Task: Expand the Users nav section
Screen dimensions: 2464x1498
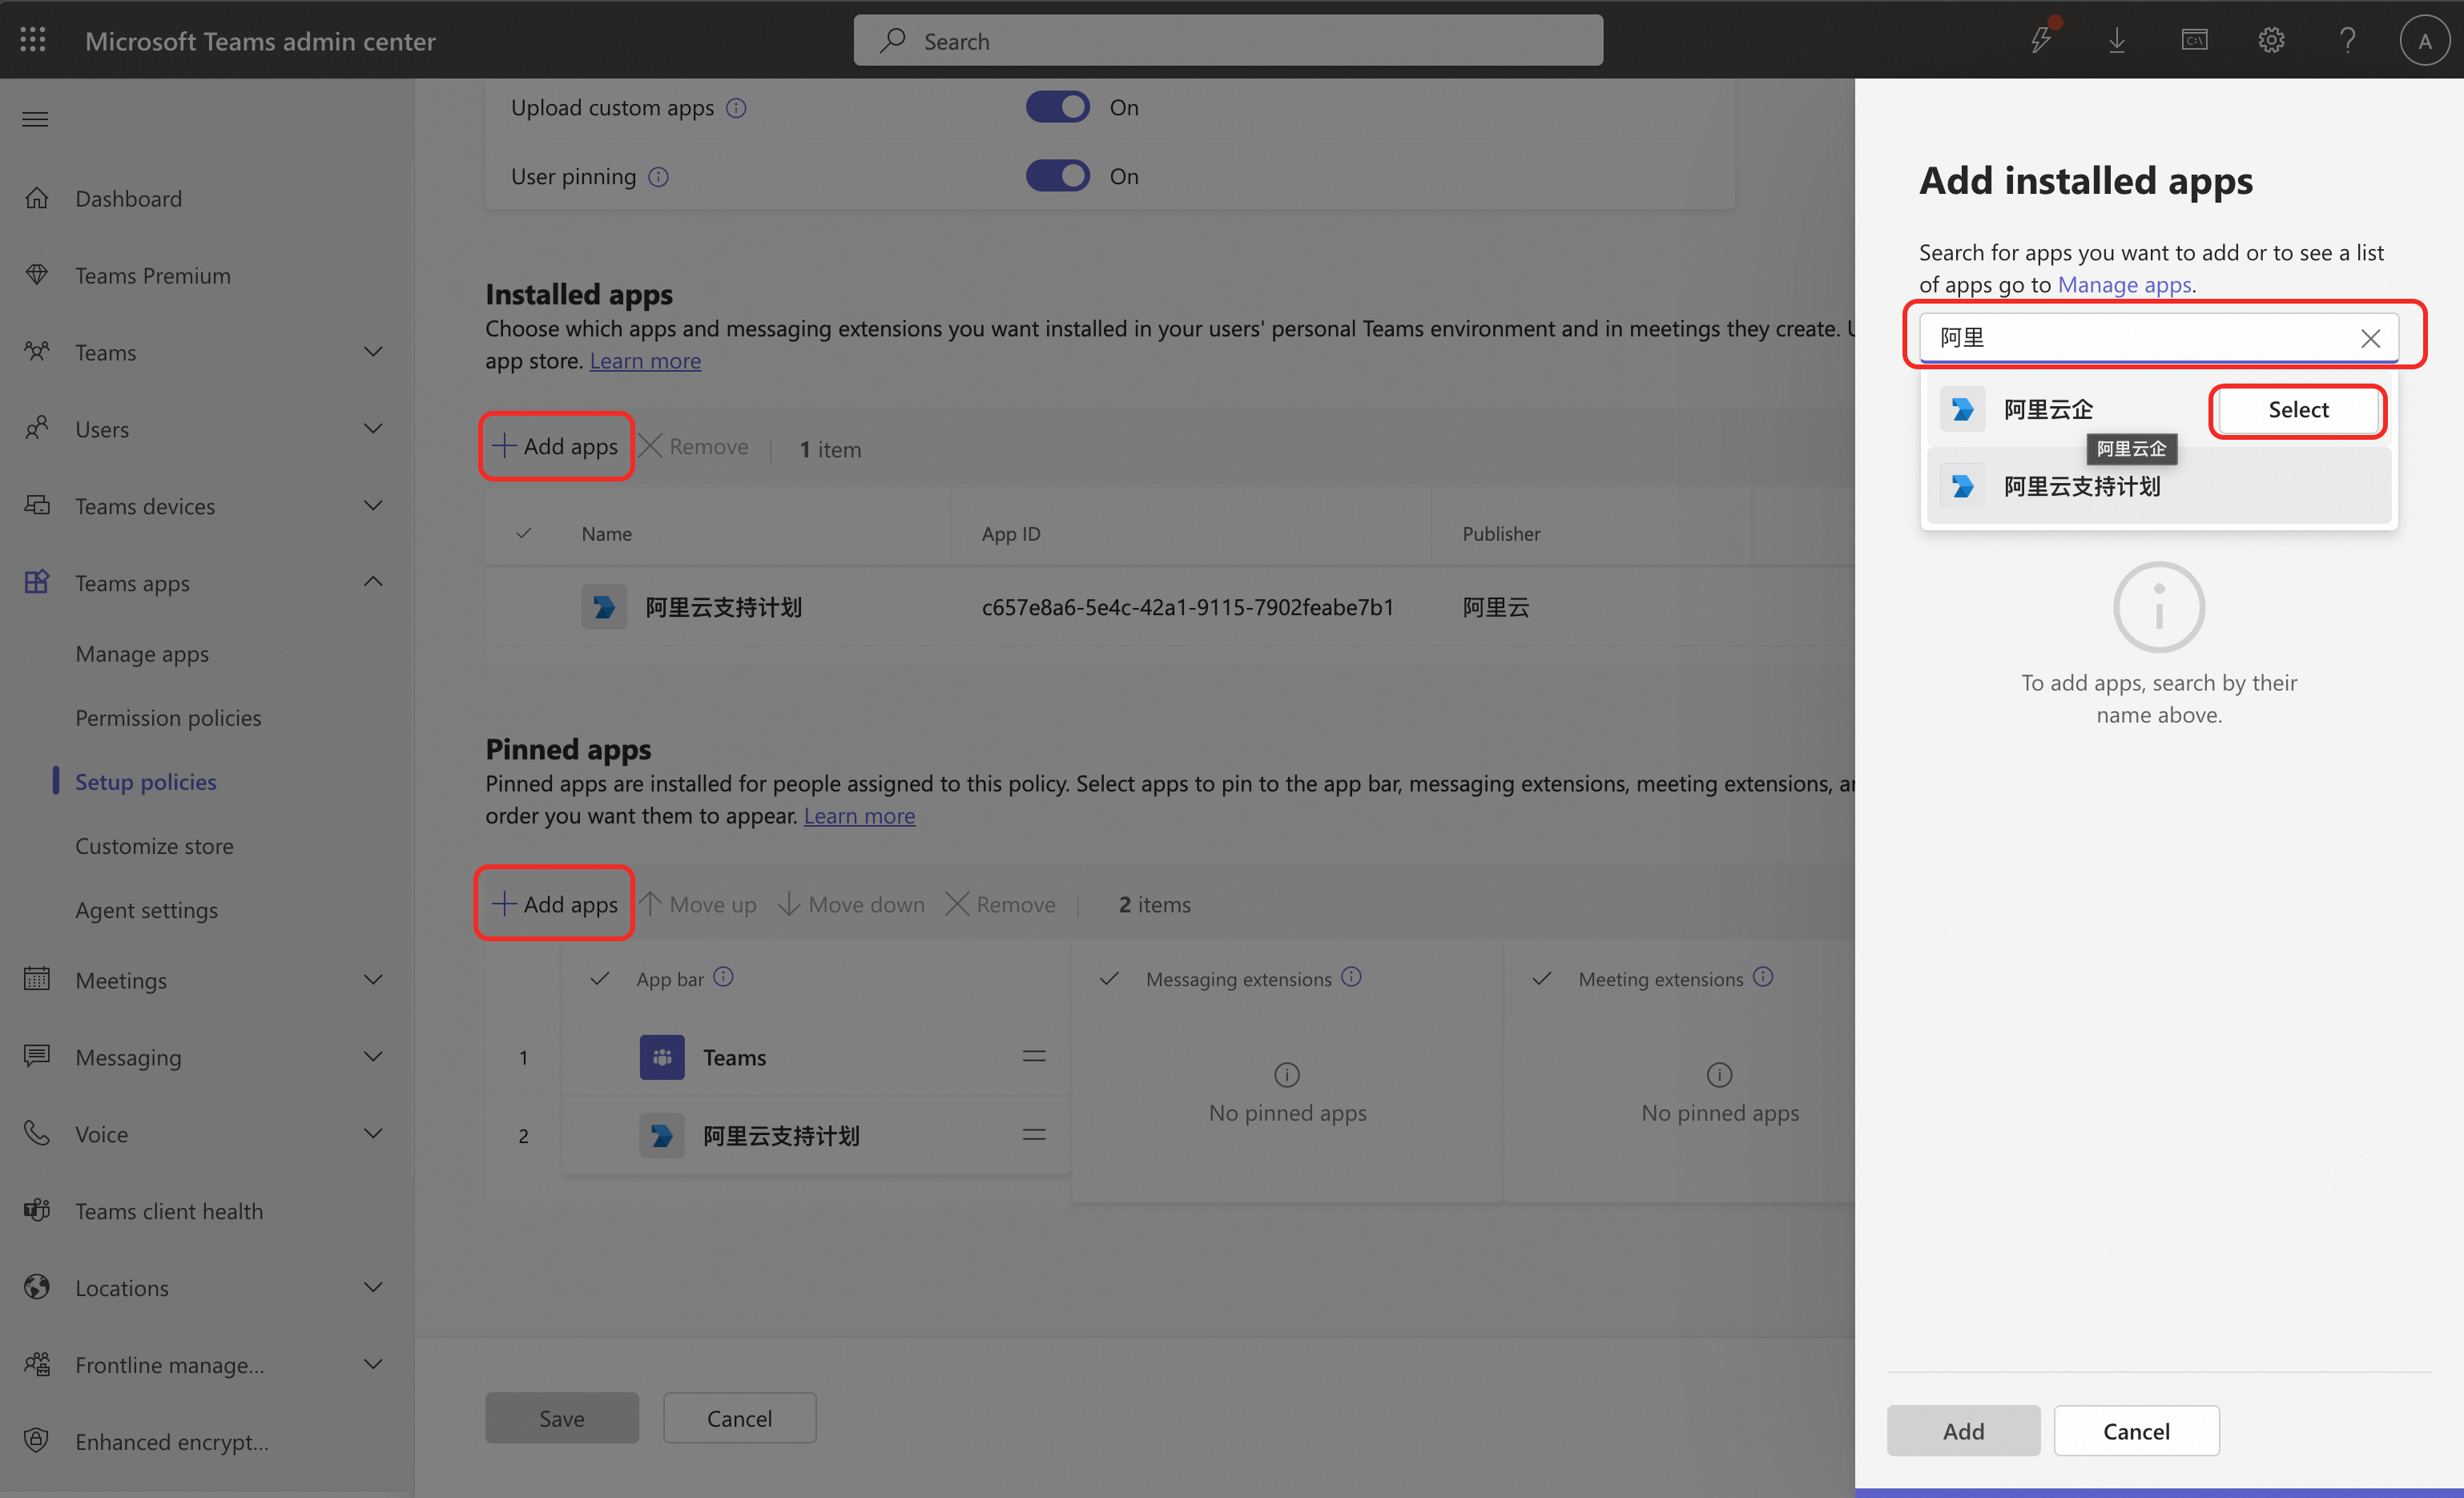Action: pyautogui.click(x=373, y=429)
